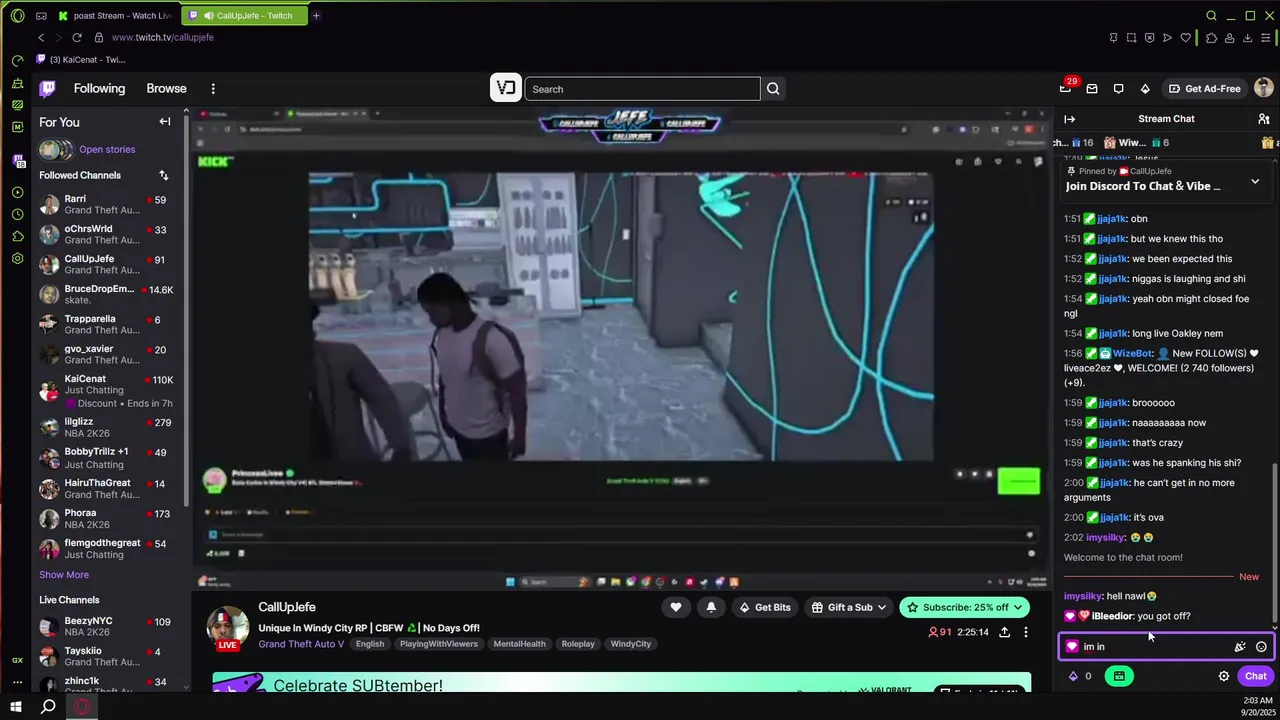The image size is (1280, 720).
Task: Open the Subscribe 25% off dropdown
Action: click(964, 607)
